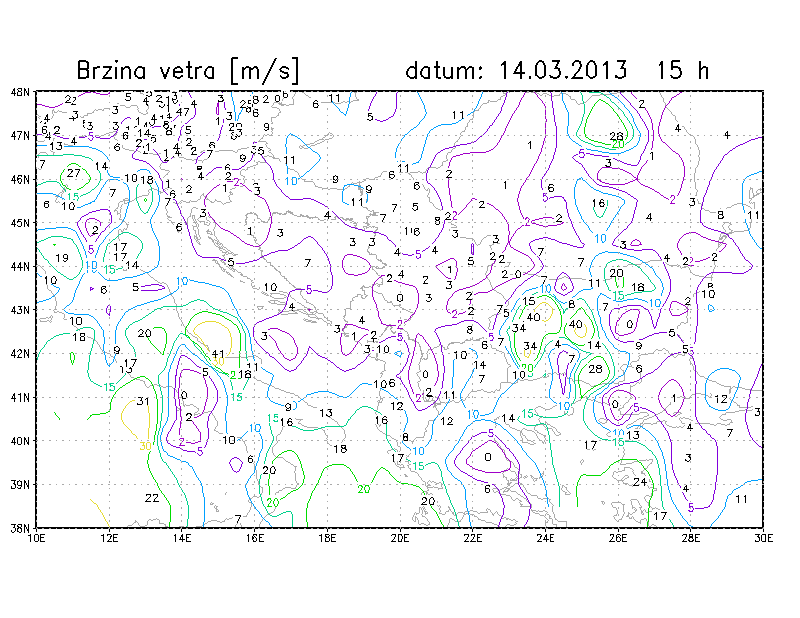Click the wind speed value 31

(x=143, y=401)
